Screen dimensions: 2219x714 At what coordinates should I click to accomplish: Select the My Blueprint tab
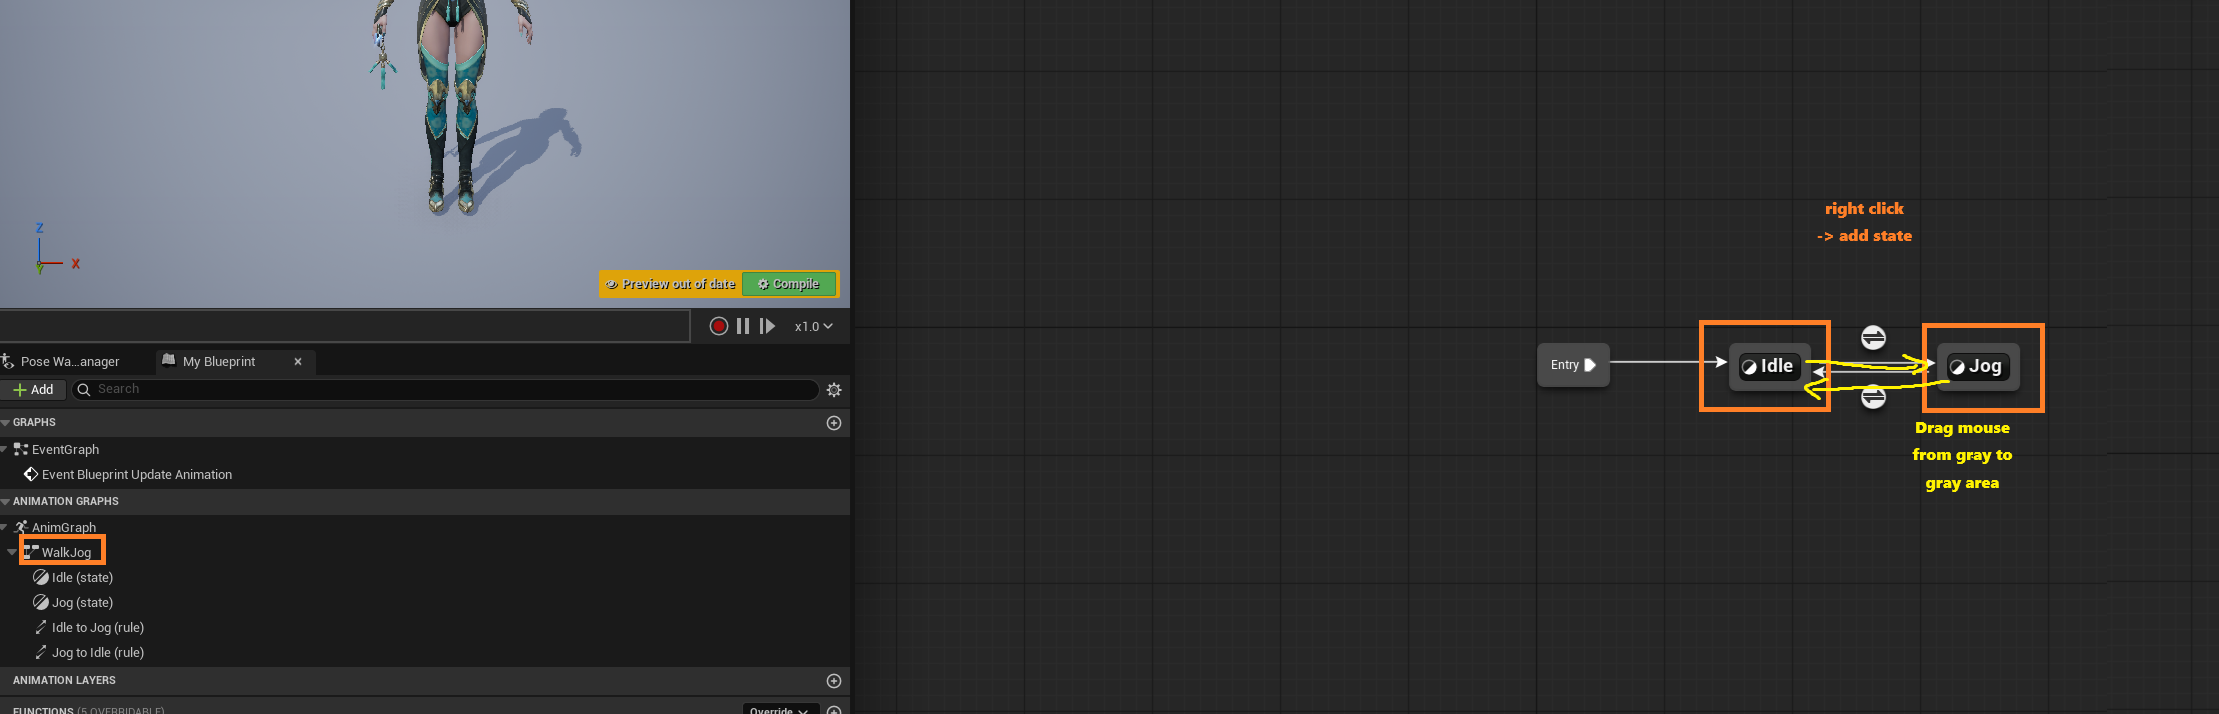point(219,361)
